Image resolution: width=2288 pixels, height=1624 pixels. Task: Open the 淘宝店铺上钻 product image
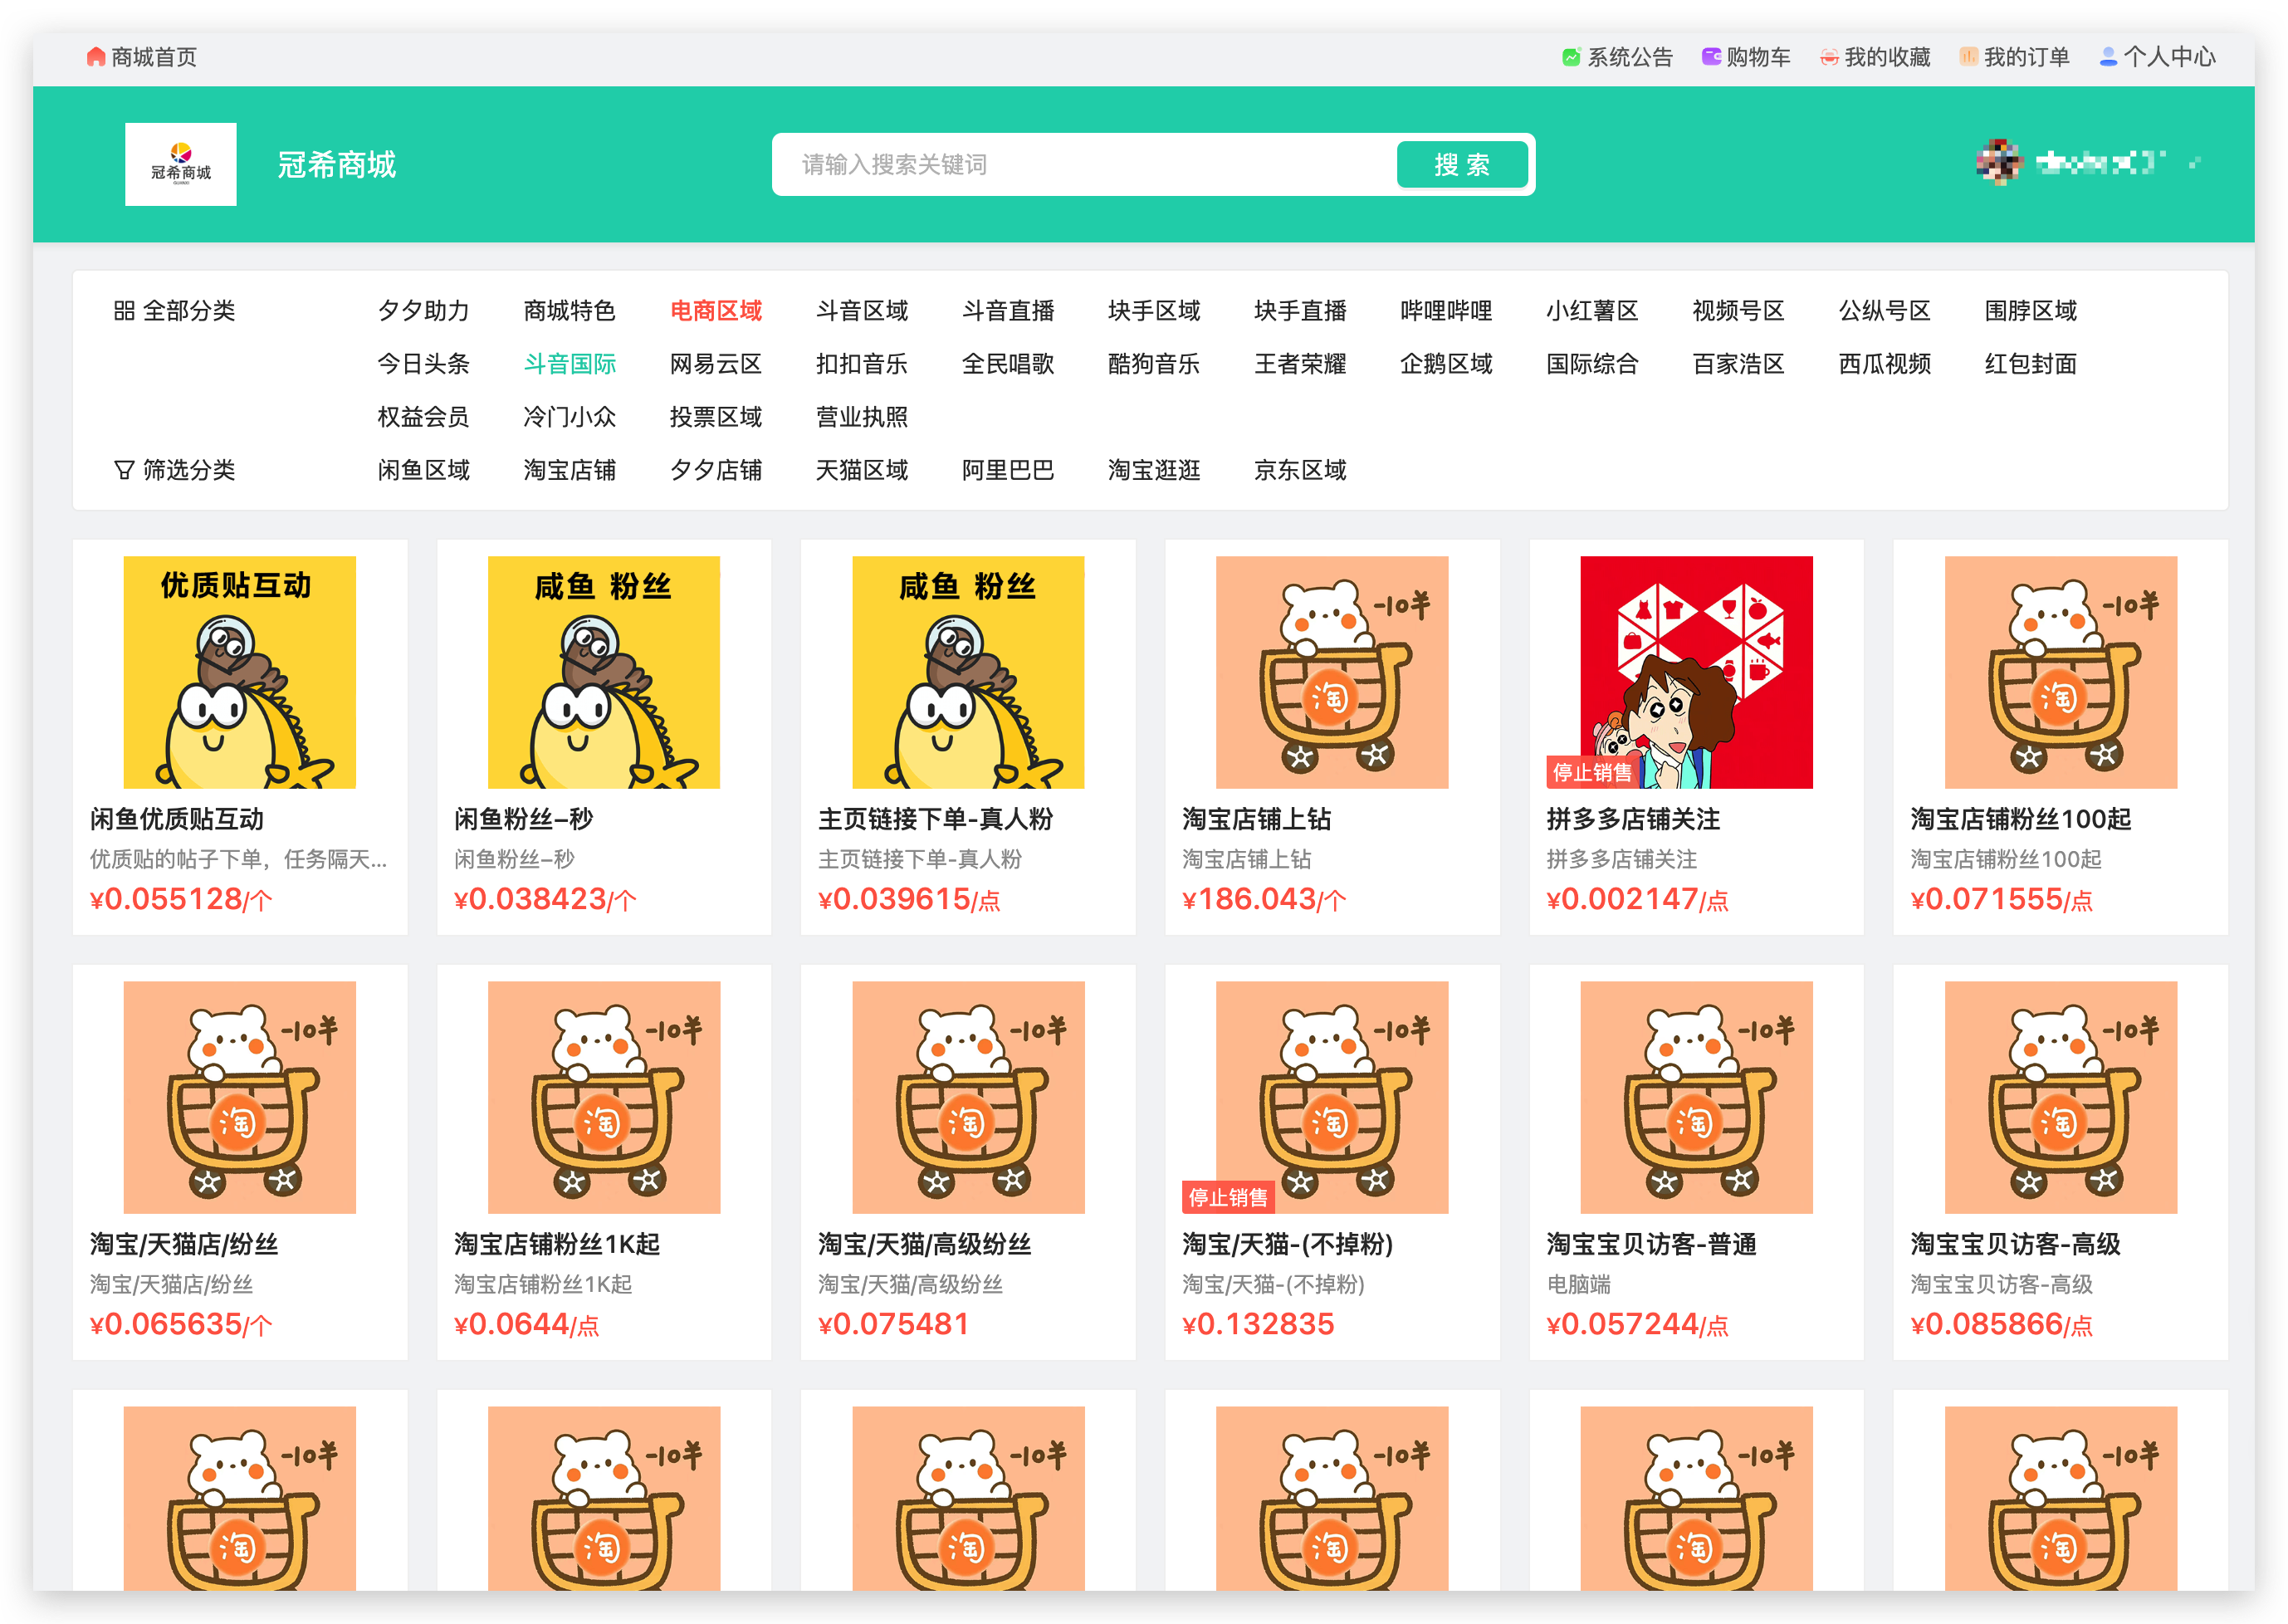1331,672
